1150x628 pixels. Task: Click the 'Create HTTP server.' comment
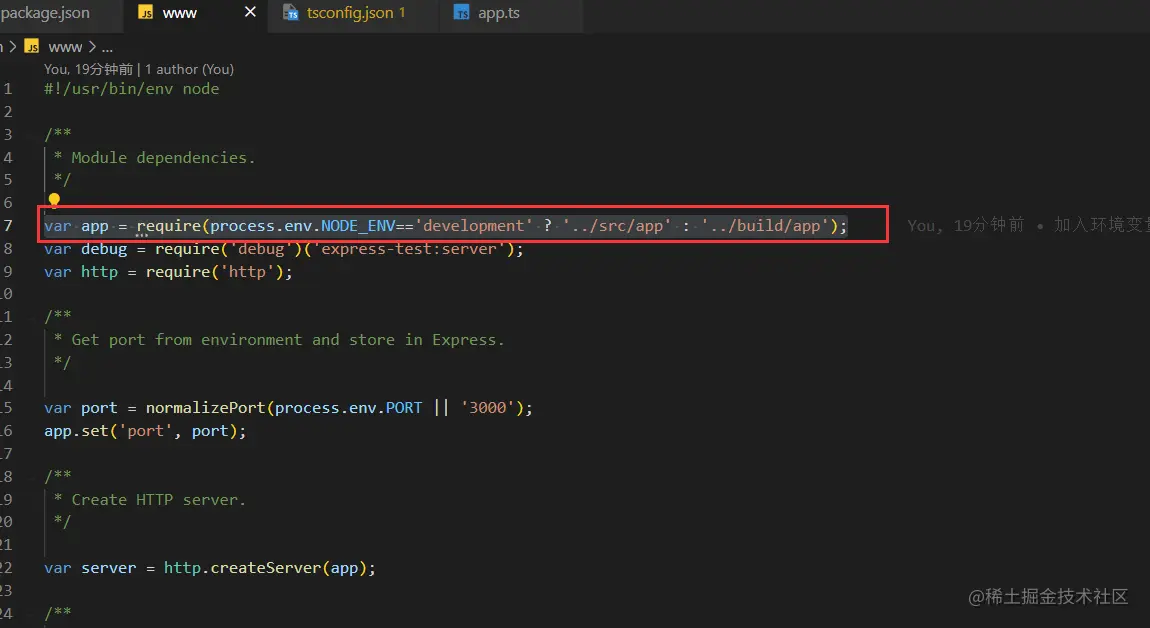coord(158,500)
